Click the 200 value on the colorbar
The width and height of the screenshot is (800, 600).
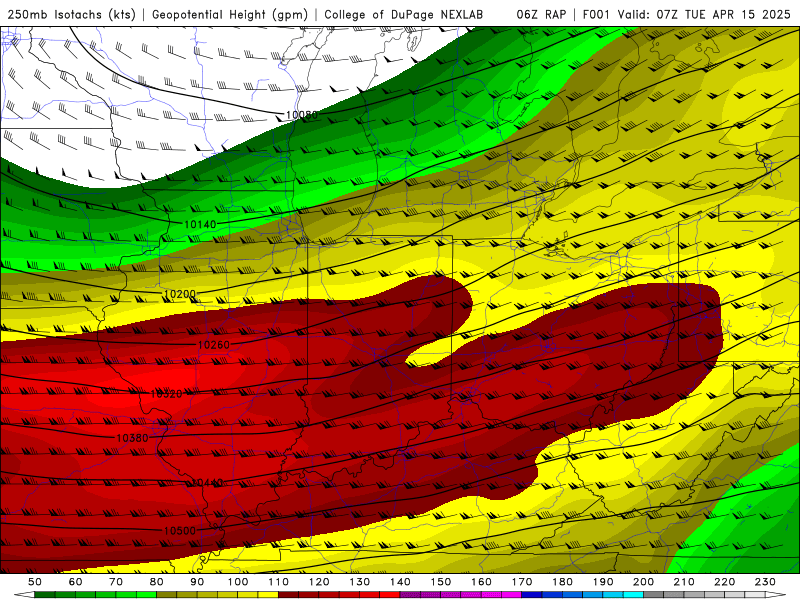point(644,582)
